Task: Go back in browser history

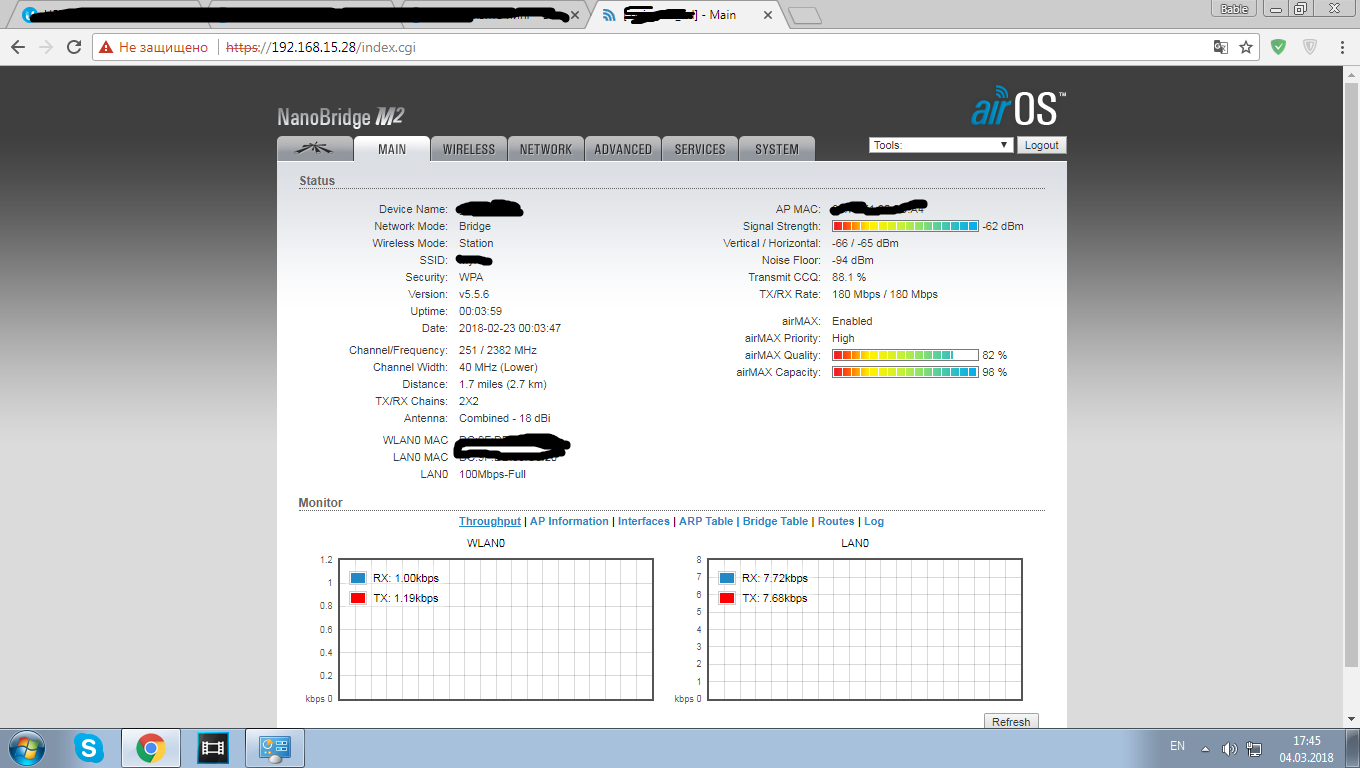Action: point(18,47)
